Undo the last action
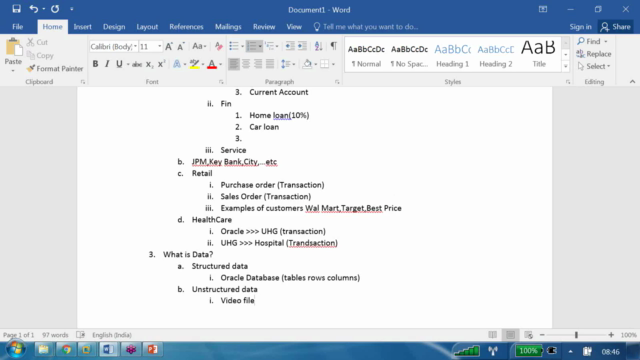640x360 pixels. 33,9
